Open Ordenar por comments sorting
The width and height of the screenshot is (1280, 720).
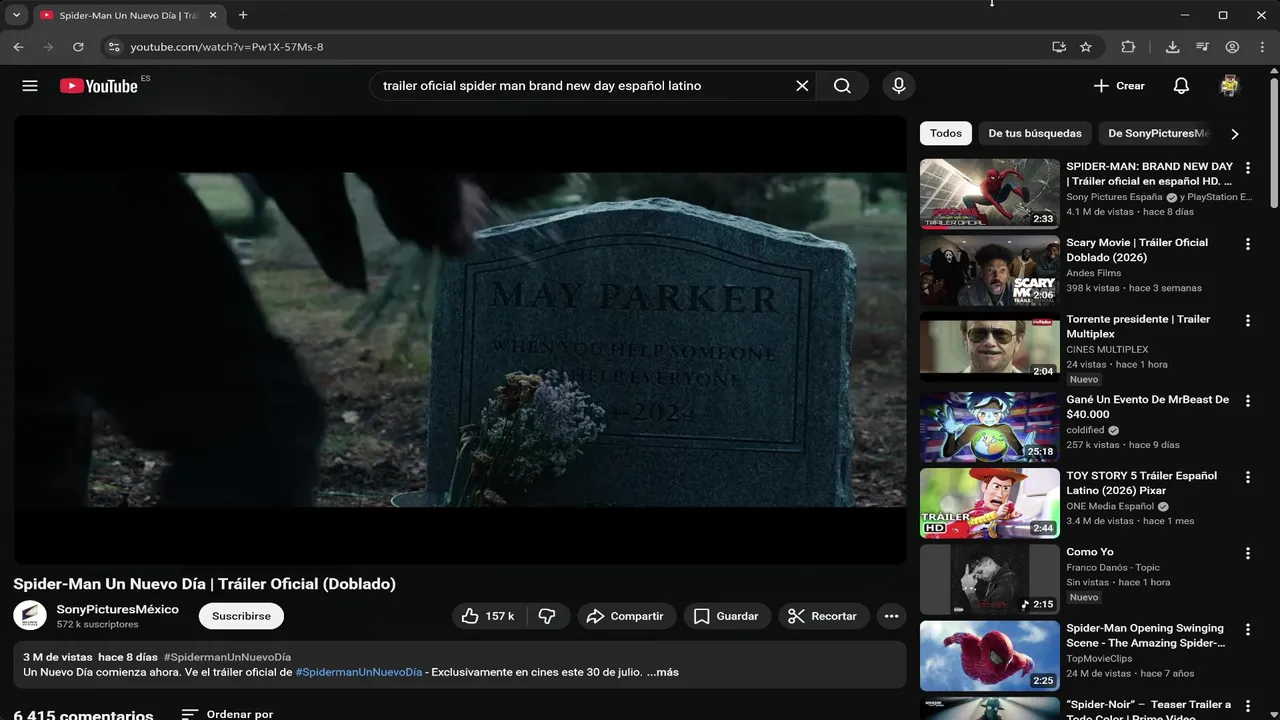point(227,714)
